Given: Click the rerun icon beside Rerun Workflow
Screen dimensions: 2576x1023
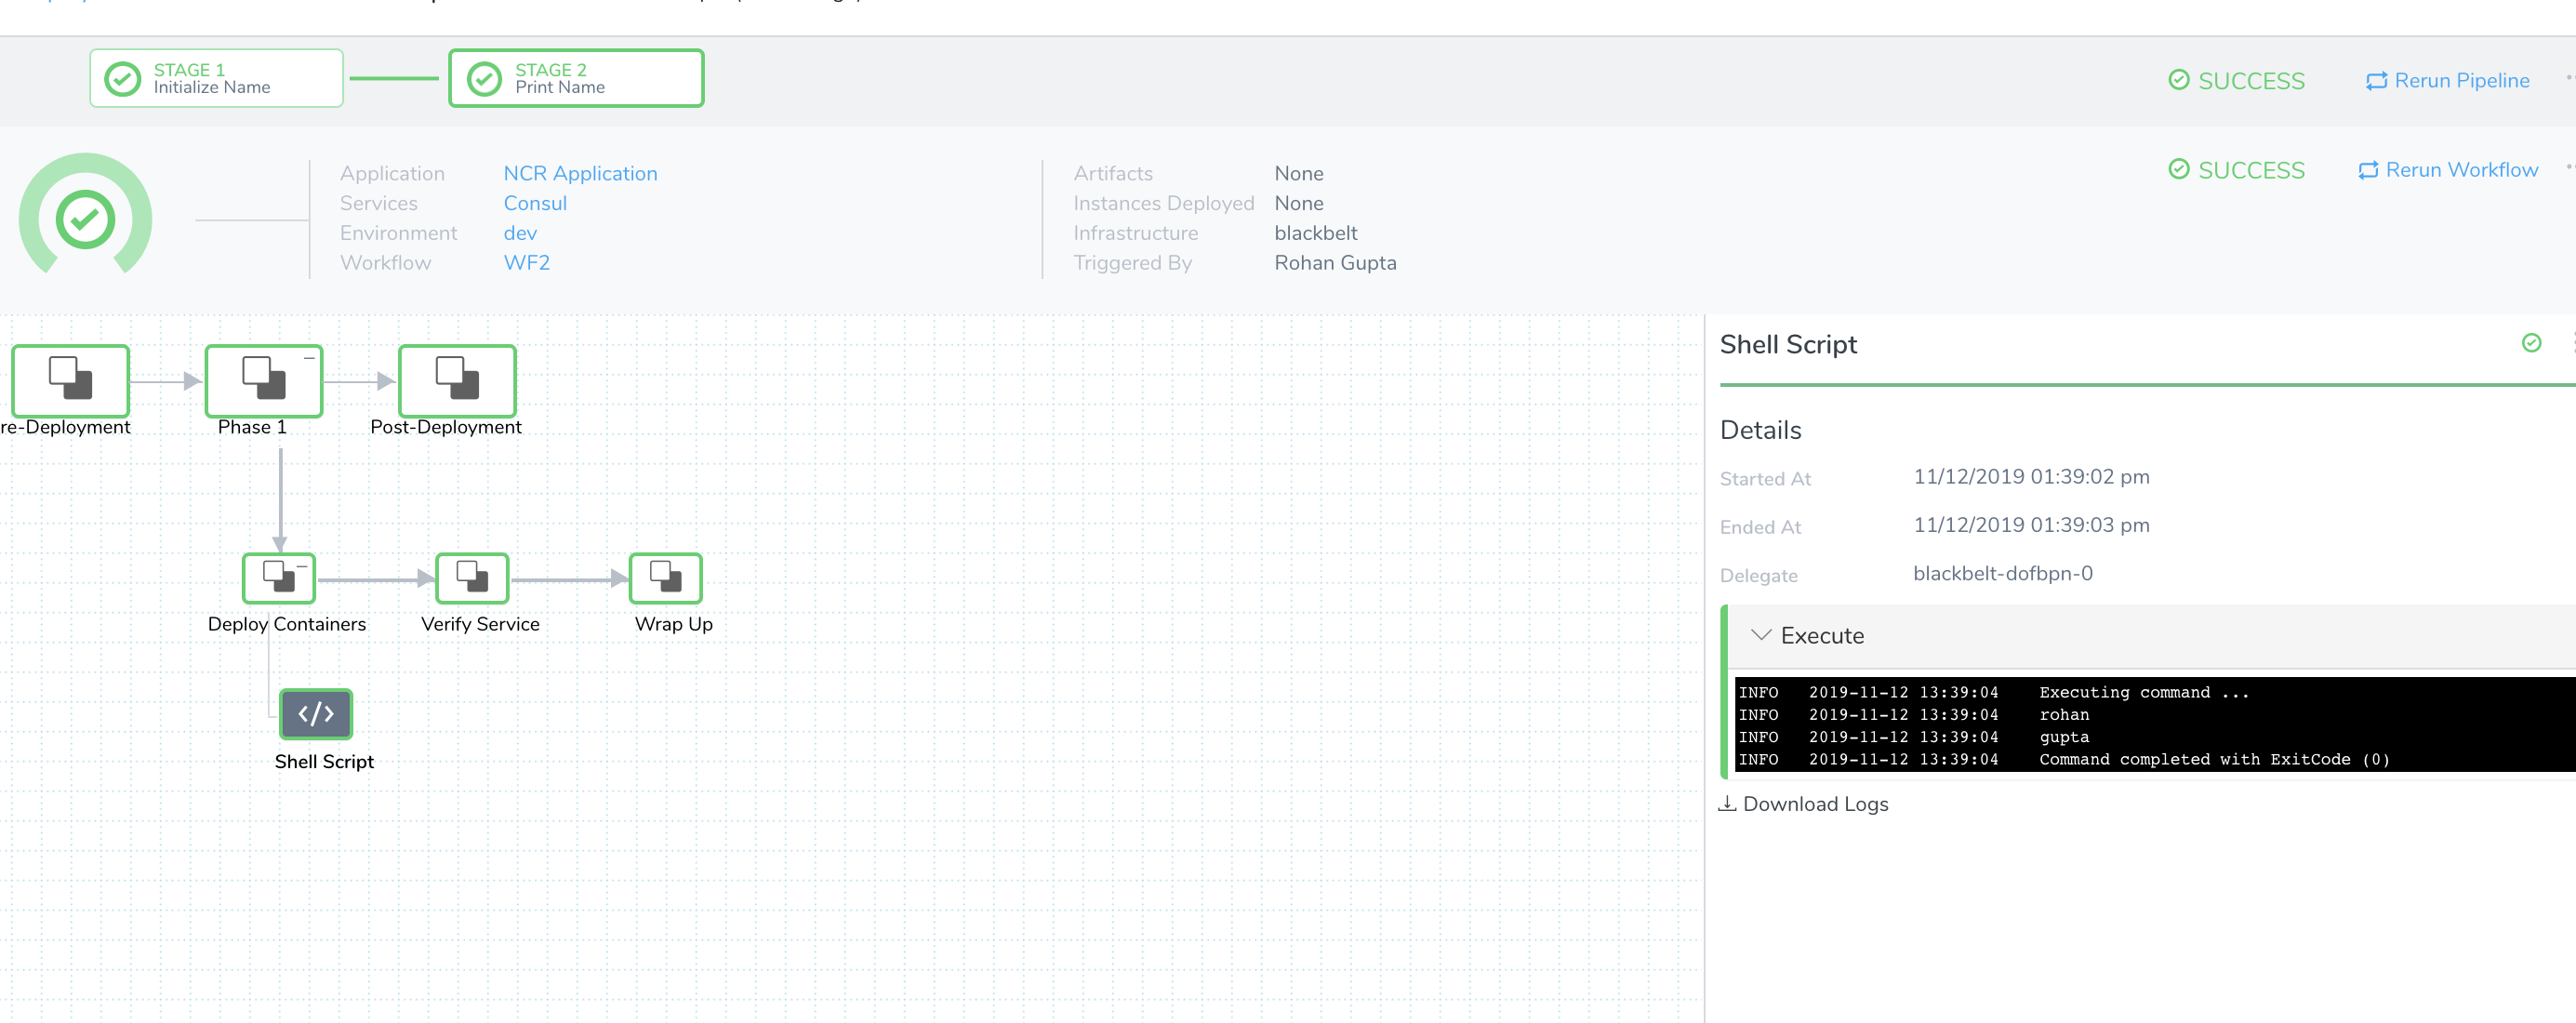Looking at the screenshot, I should (x=2368, y=170).
